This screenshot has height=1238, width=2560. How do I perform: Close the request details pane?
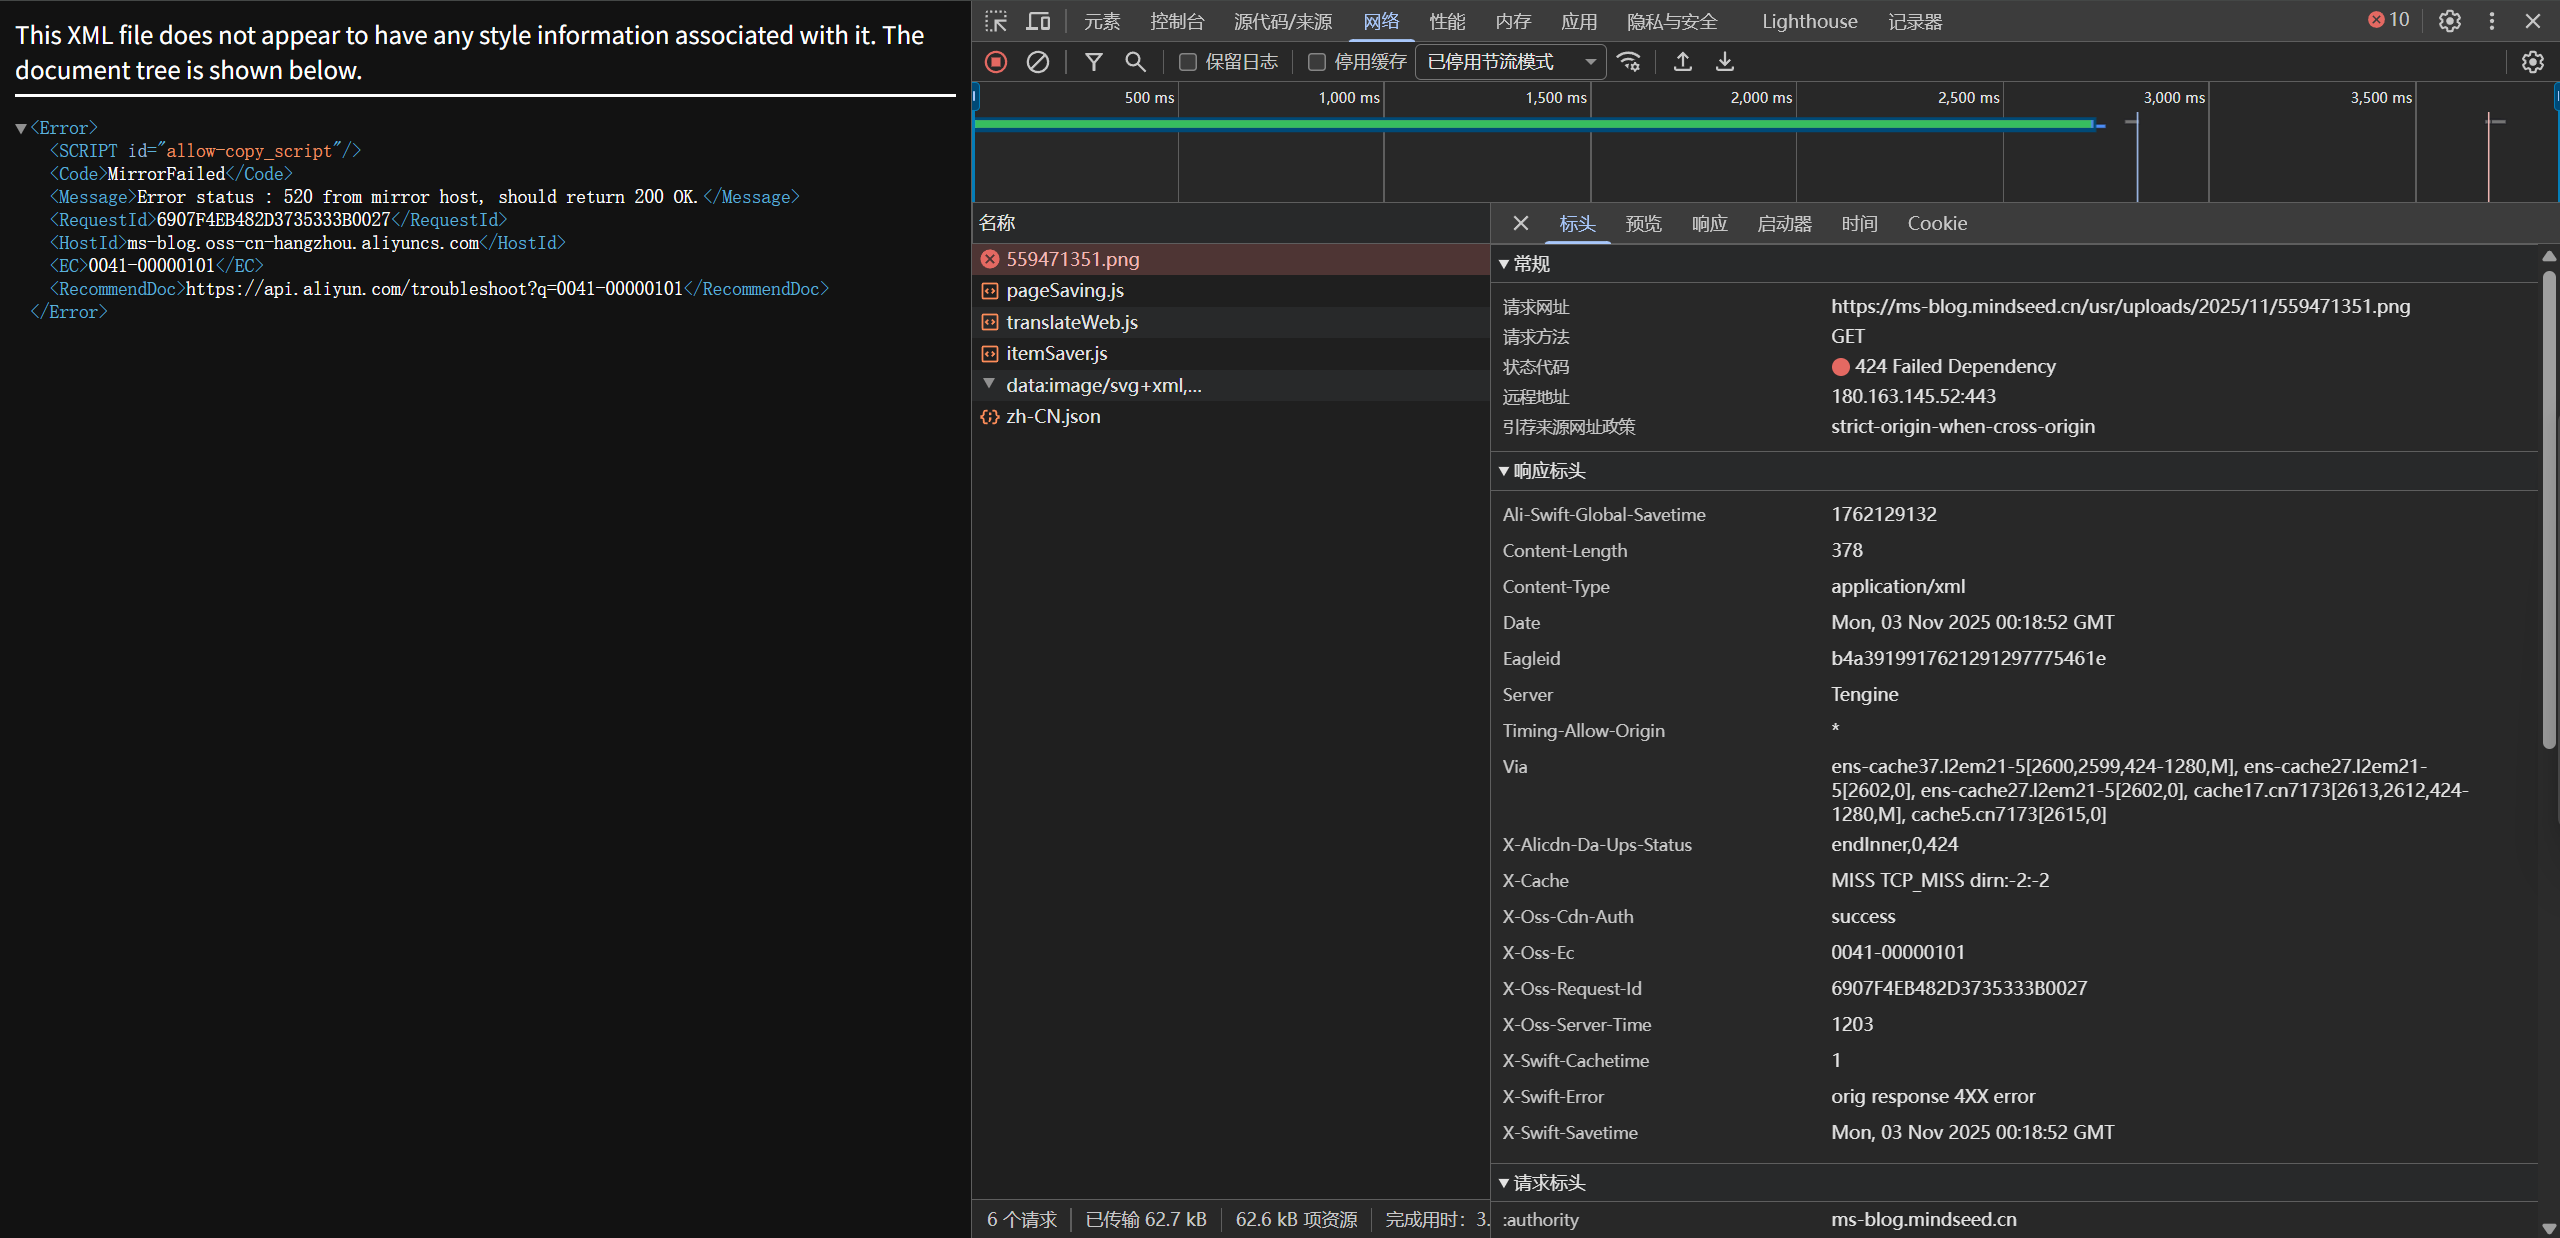click(1521, 223)
